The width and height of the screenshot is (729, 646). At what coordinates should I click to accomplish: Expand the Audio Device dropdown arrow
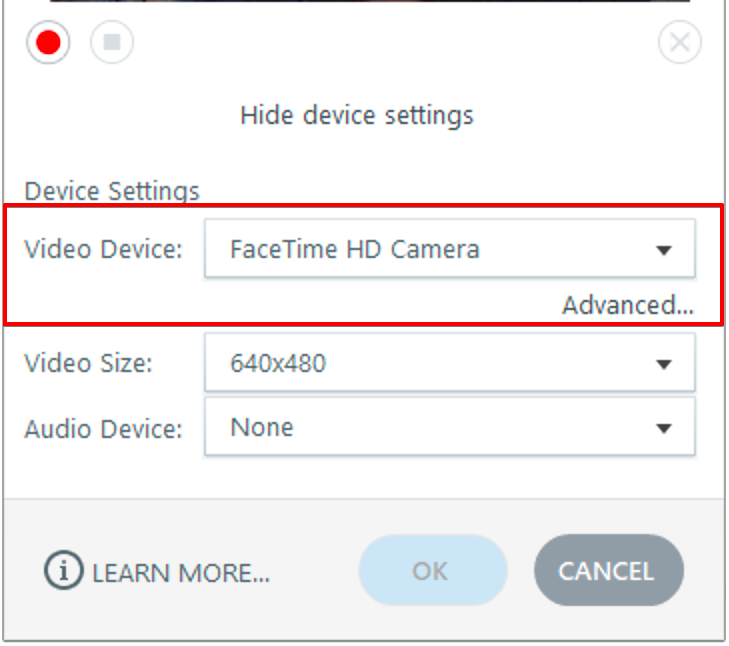(663, 428)
